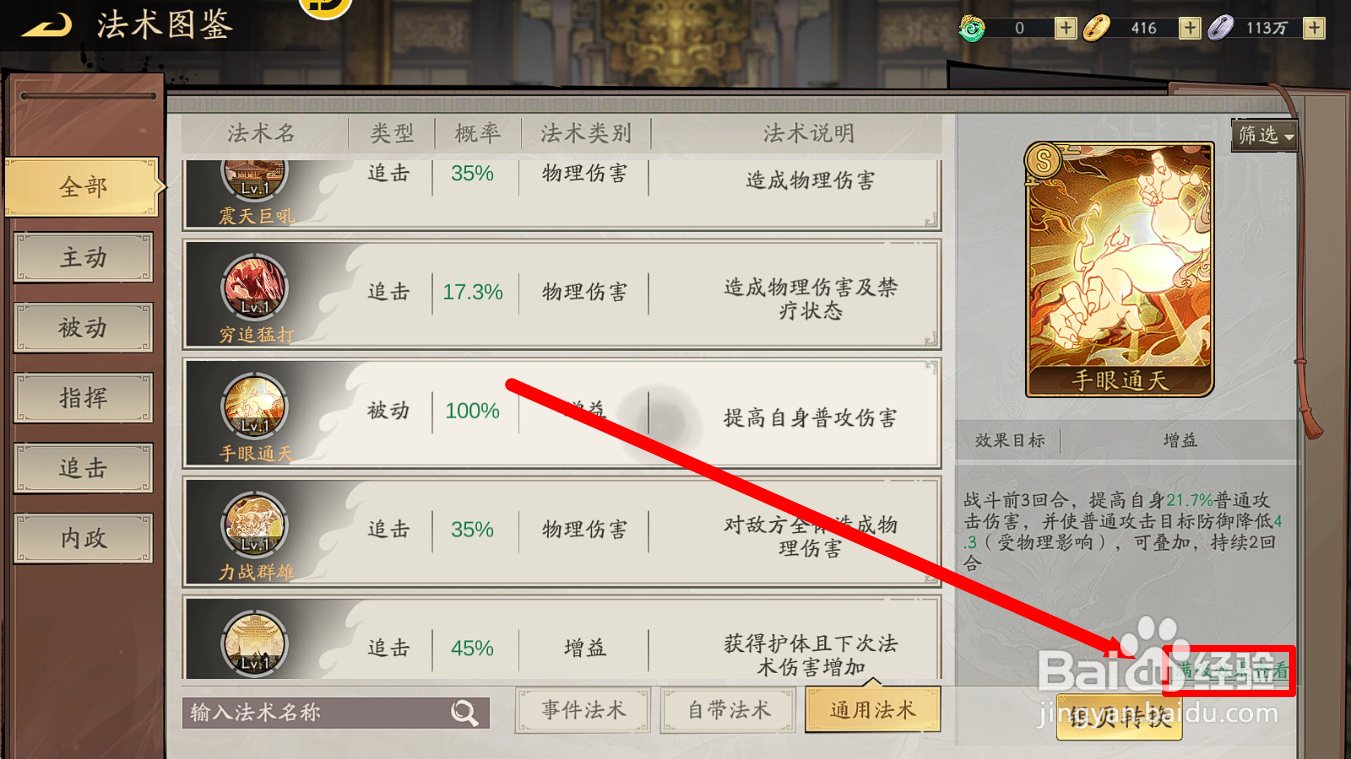
Task: Open the 筛选 filter dropdown
Action: (1264, 135)
